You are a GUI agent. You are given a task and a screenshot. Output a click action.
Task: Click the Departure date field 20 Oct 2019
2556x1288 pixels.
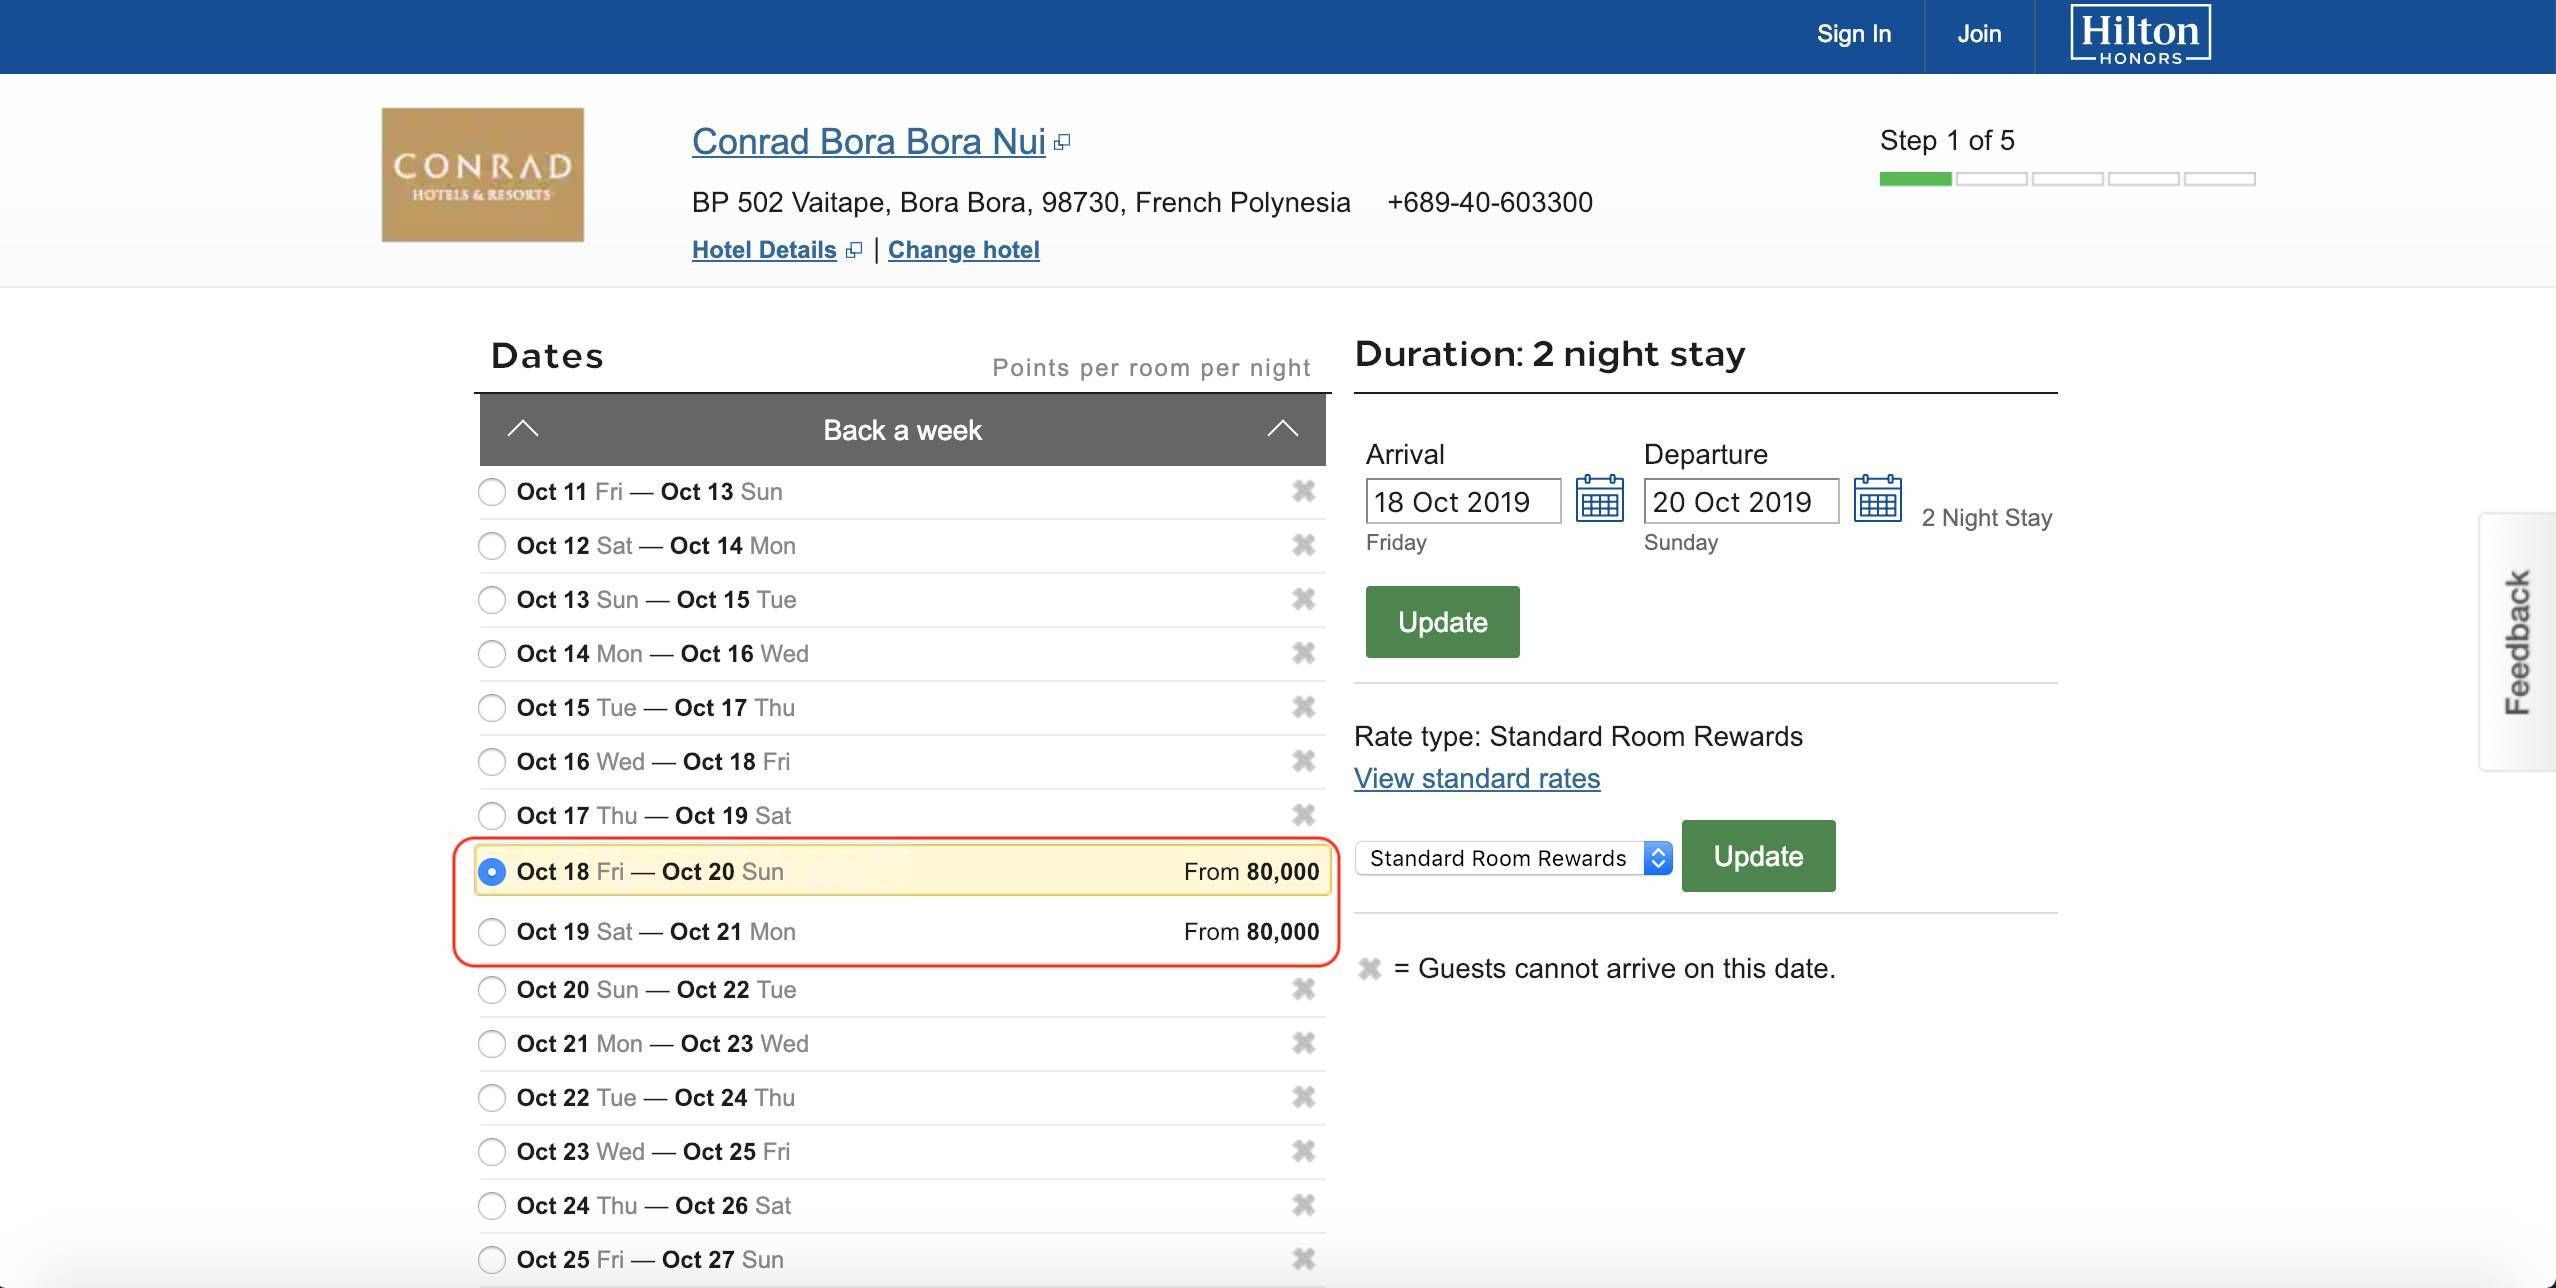tap(1741, 501)
